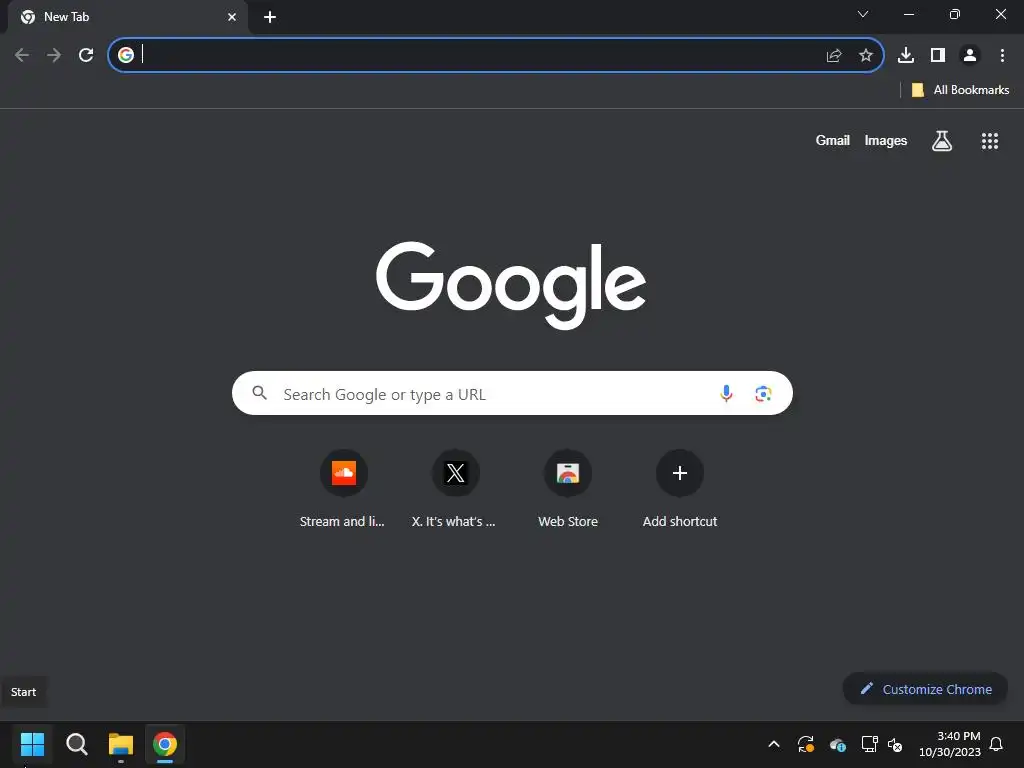This screenshot has height=768, width=1024.
Task: Open the Downloads icon in the toolbar
Action: point(906,55)
